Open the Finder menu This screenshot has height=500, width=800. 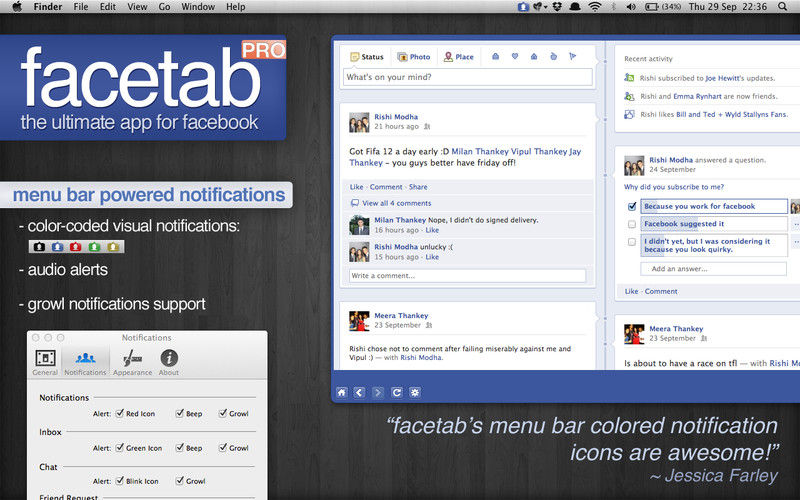[47, 7]
